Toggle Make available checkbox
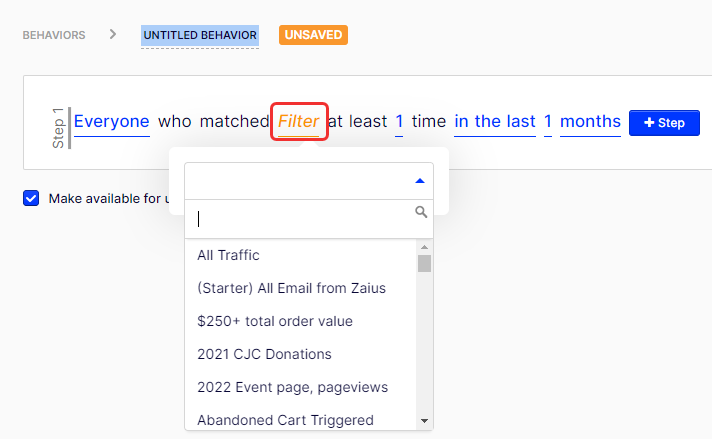Viewport: 712px width, 439px height. [x=31, y=198]
